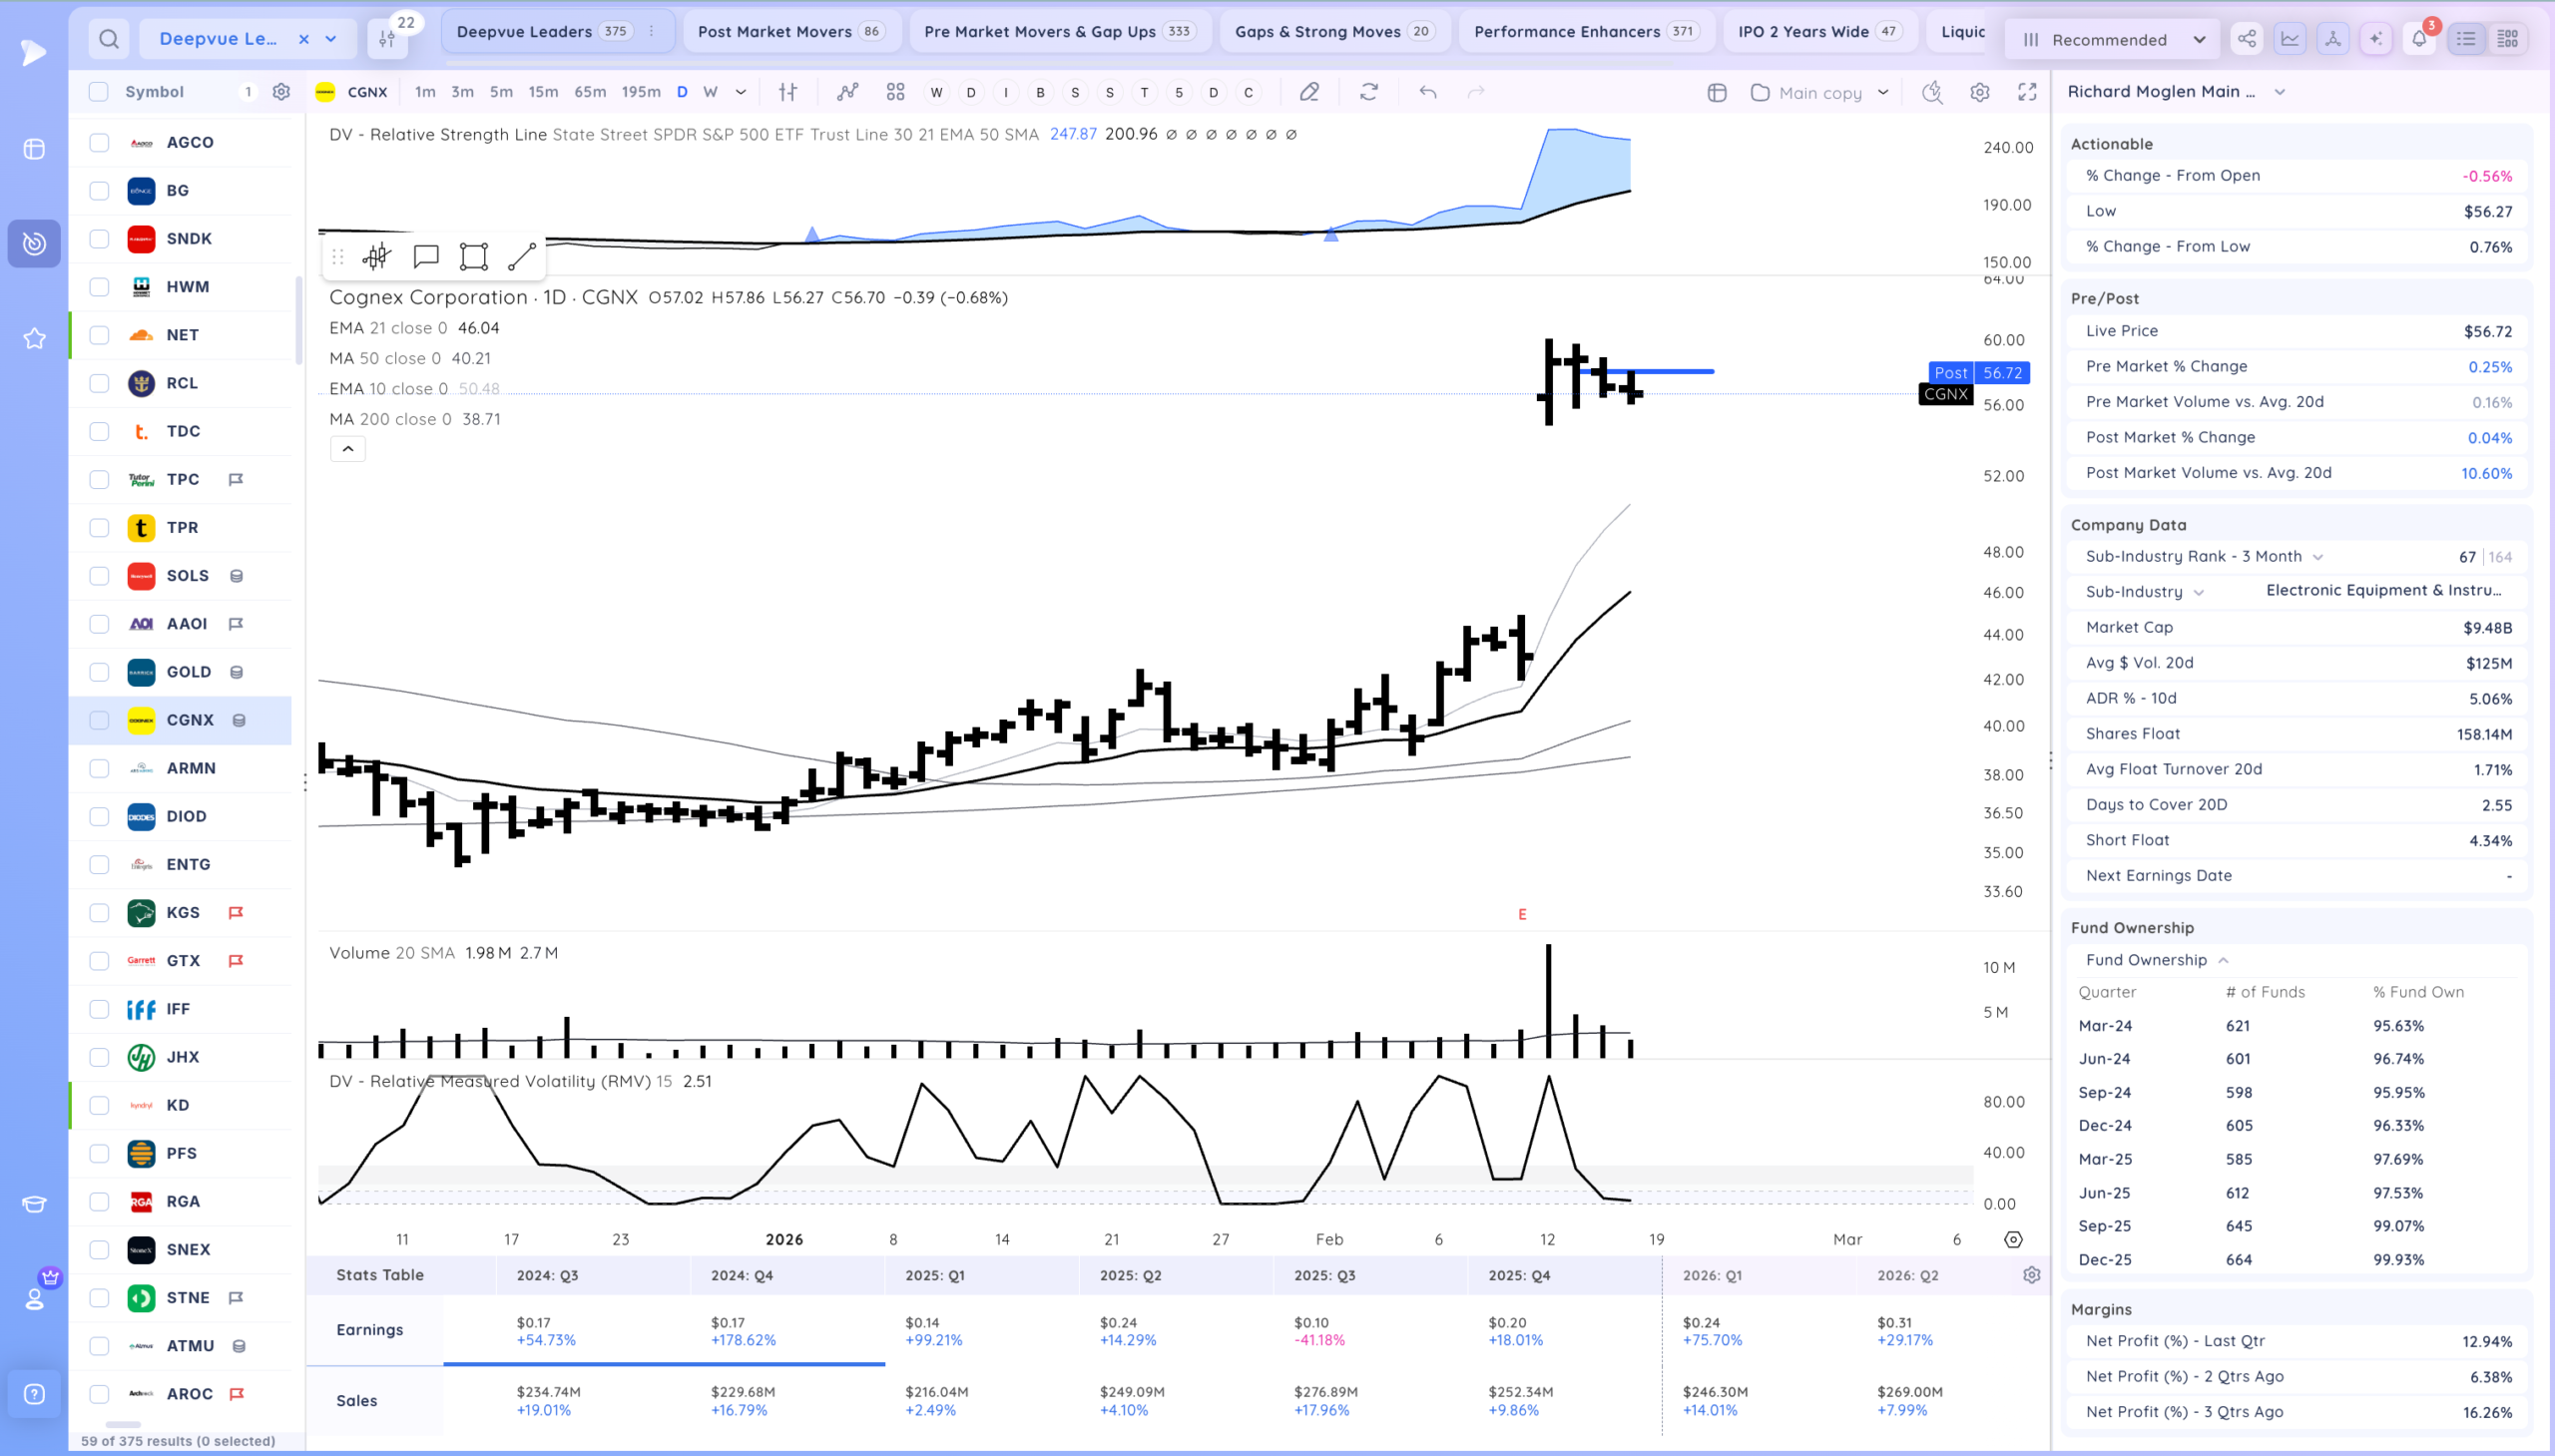Collapse the indicator legend chevron
The width and height of the screenshot is (2555, 1456).
(x=348, y=449)
